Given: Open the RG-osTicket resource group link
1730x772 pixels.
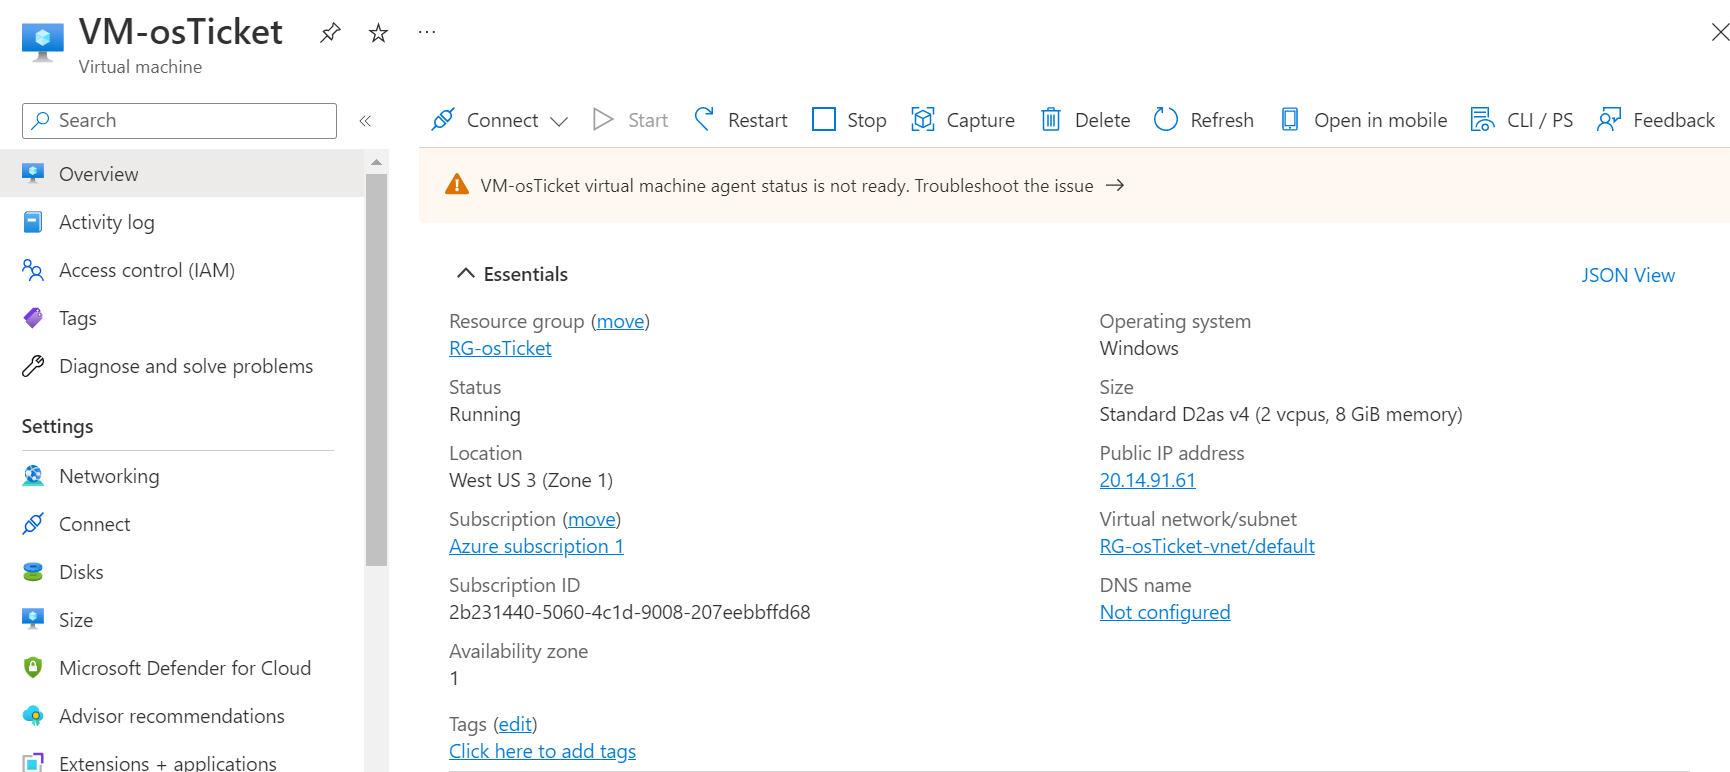Looking at the screenshot, I should tap(500, 348).
